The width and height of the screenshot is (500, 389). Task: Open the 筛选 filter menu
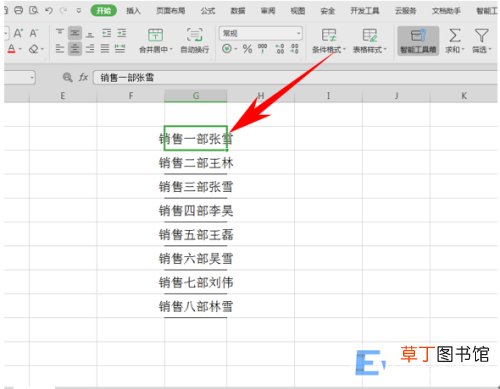482,41
